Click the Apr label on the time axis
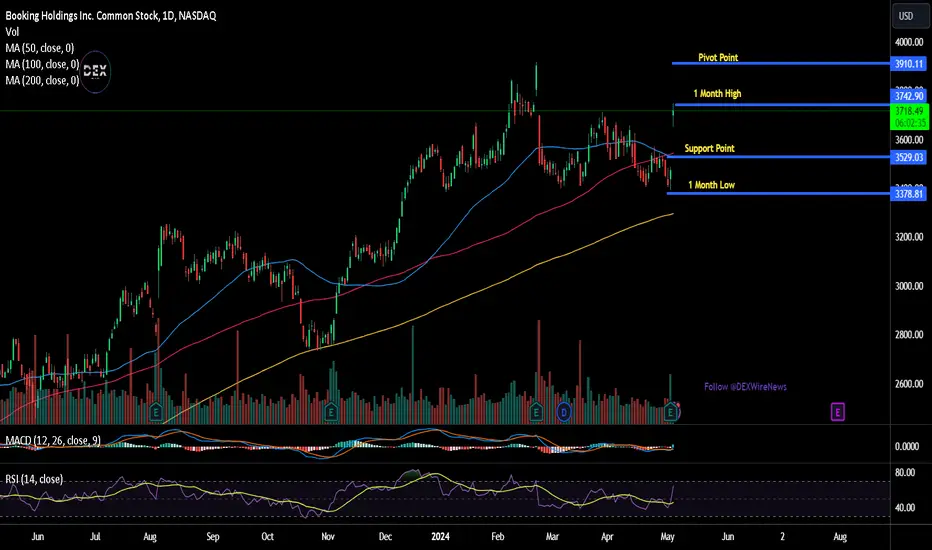This screenshot has width=932, height=550. pyautogui.click(x=607, y=536)
